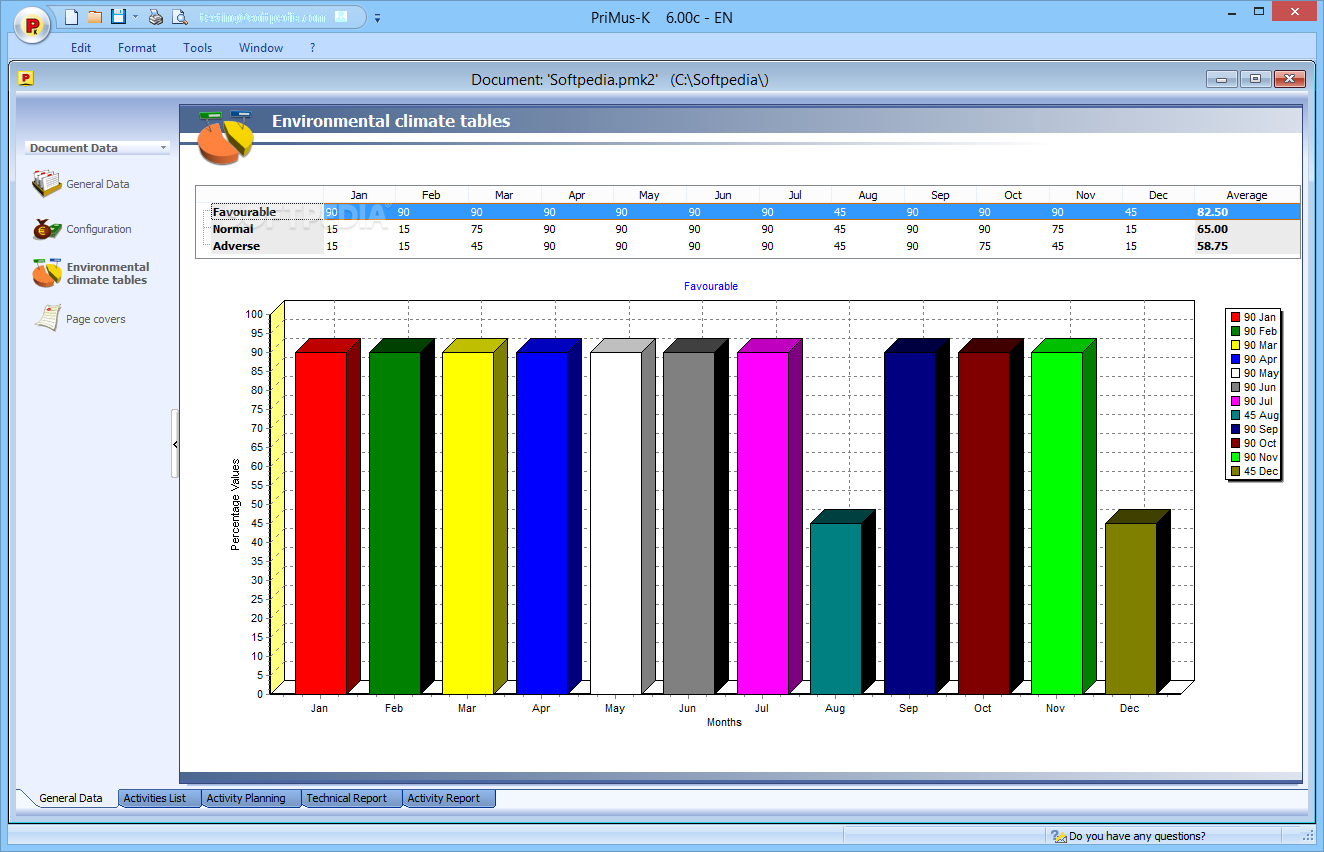The image size is (1324, 852).
Task: Select the Favourable row in the table
Action: coord(748,212)
